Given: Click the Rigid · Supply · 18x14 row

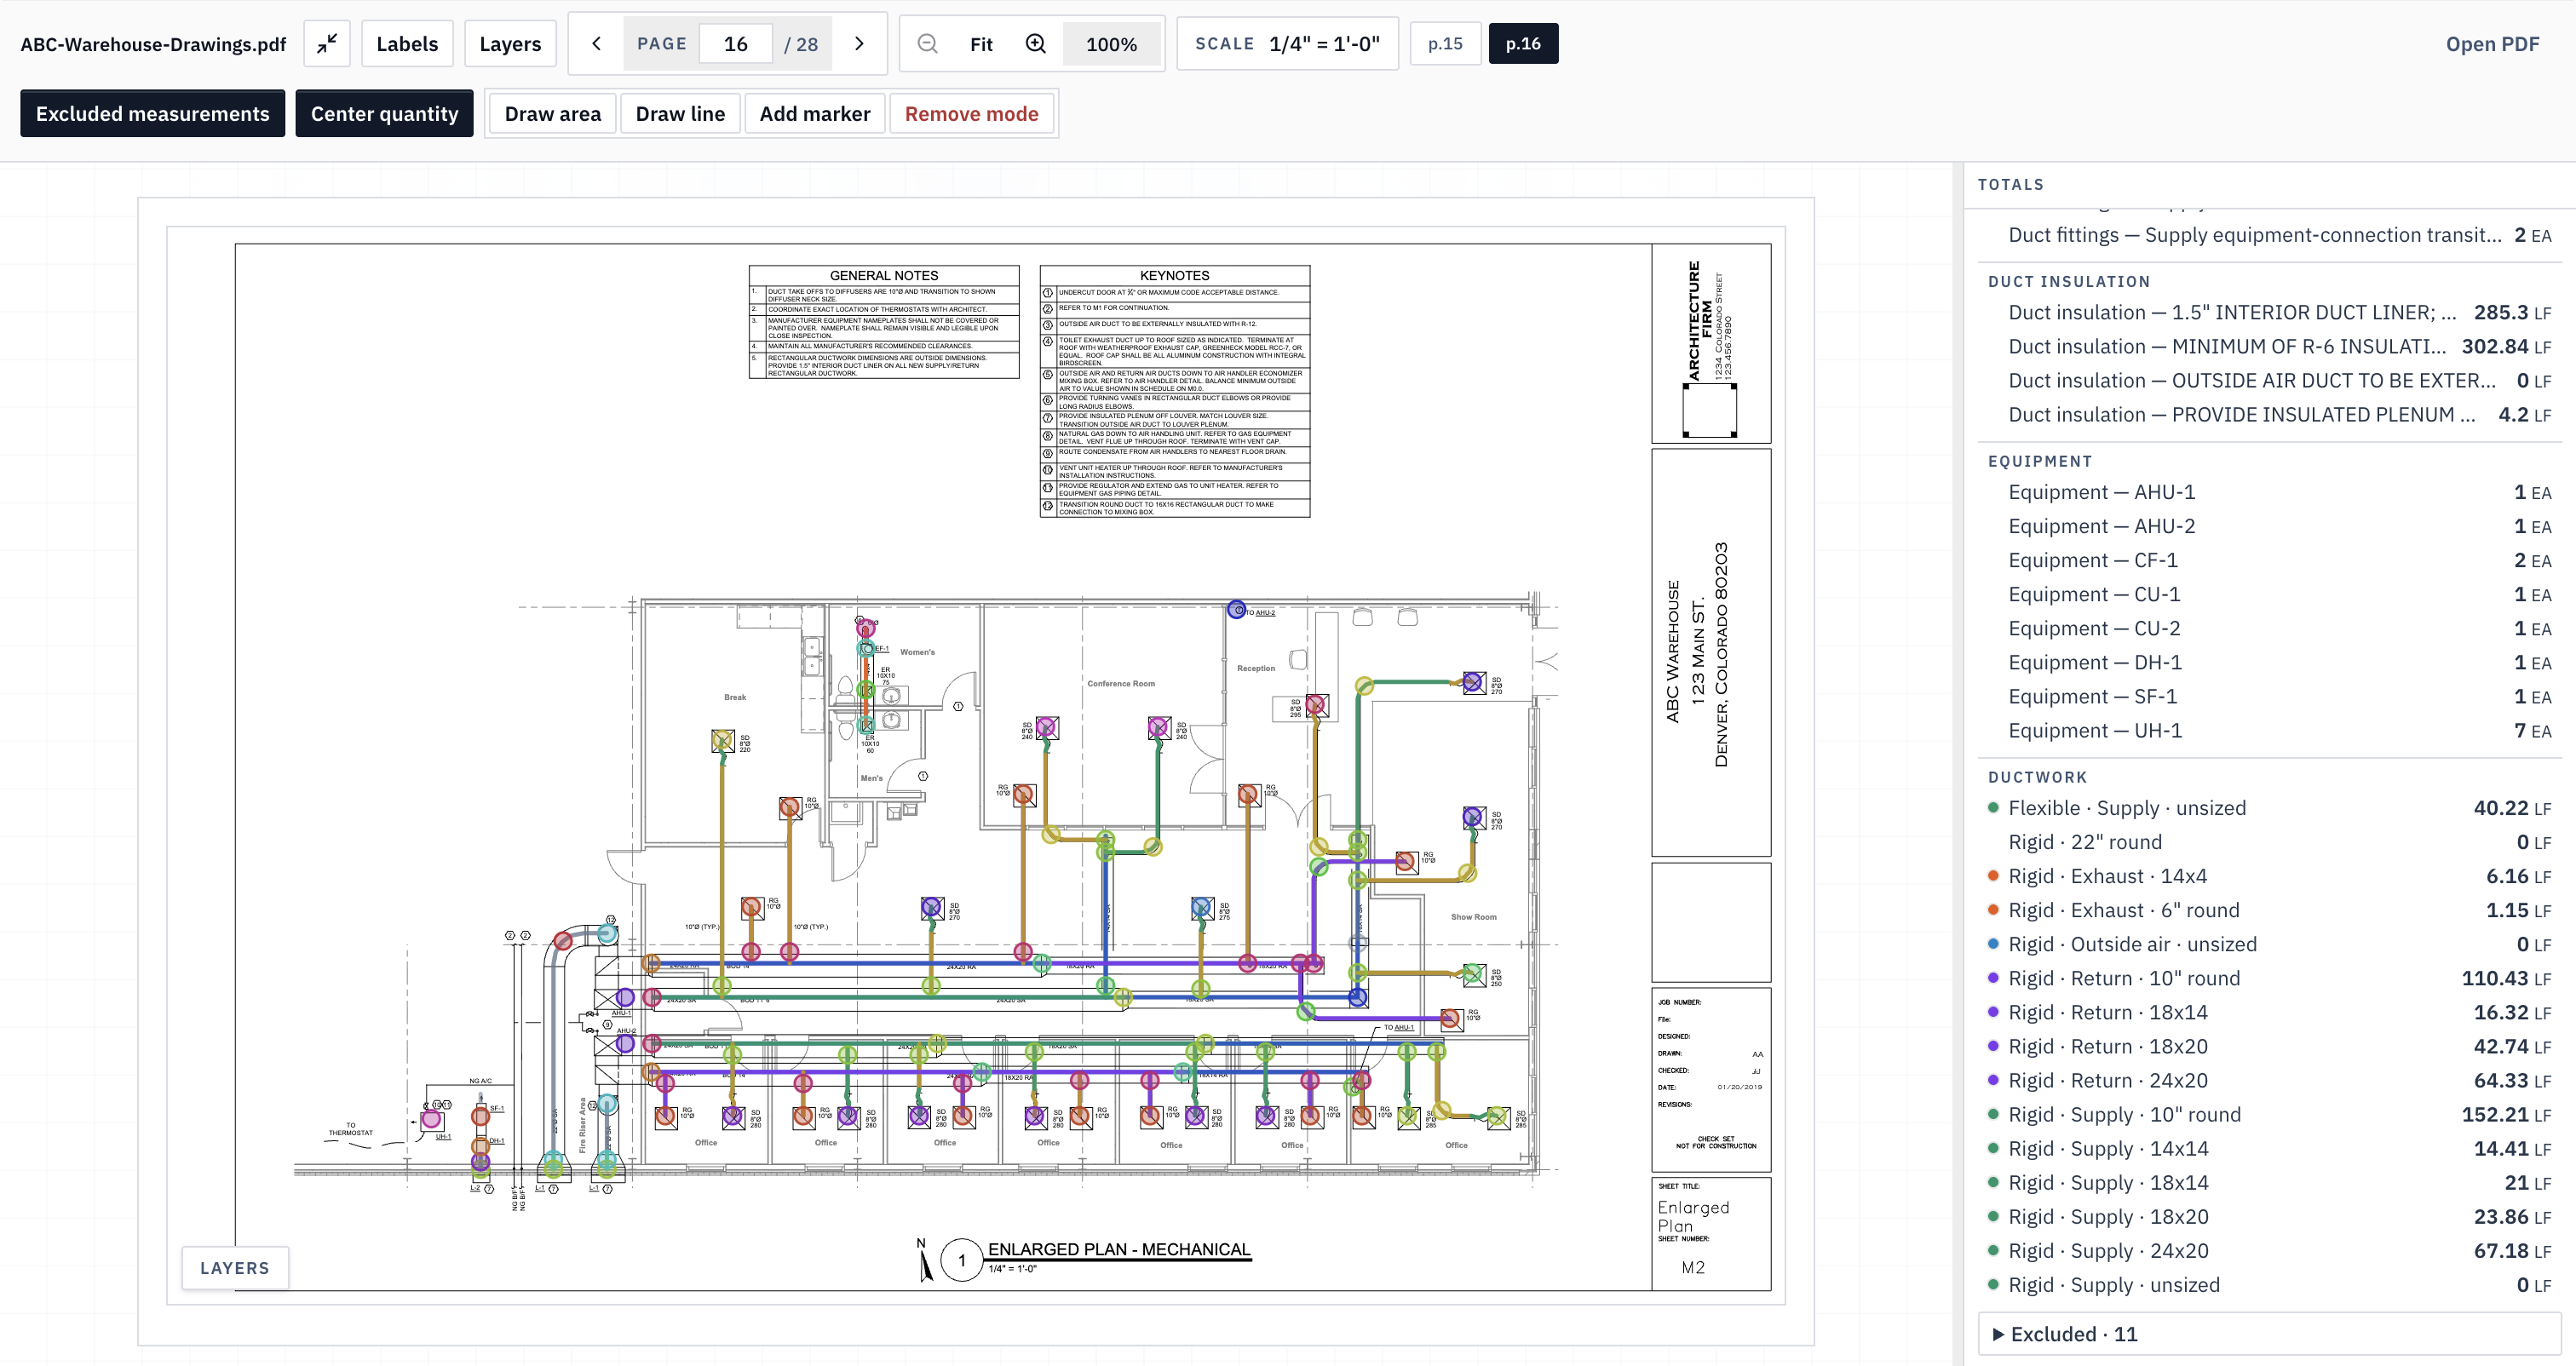Looking at the screenshot, I should click(2269, 1183).
